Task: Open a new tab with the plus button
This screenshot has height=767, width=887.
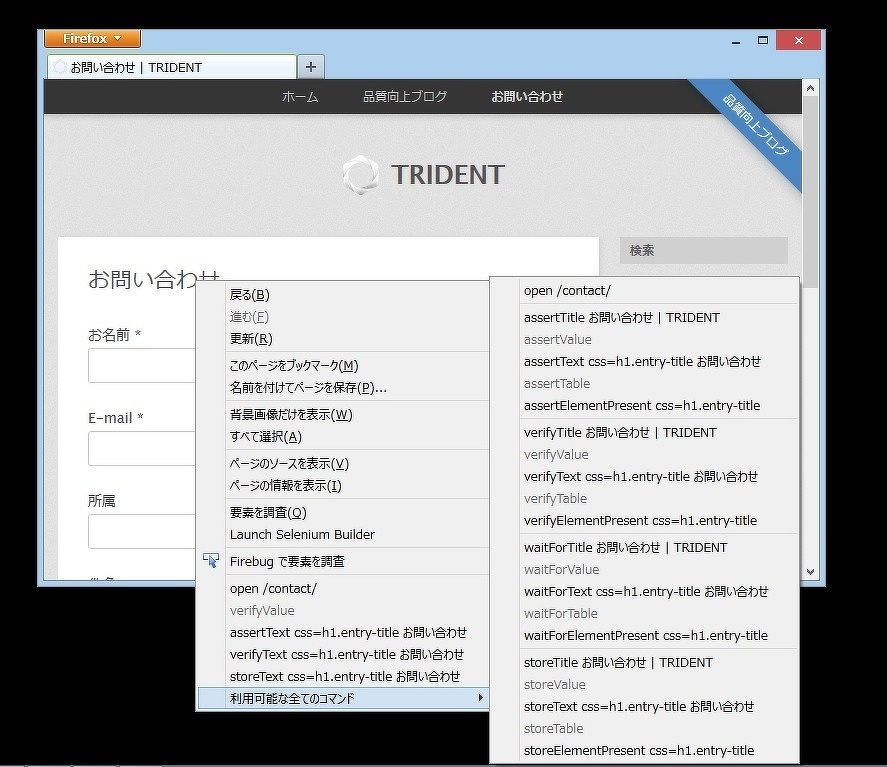Action: coord(310,66)
